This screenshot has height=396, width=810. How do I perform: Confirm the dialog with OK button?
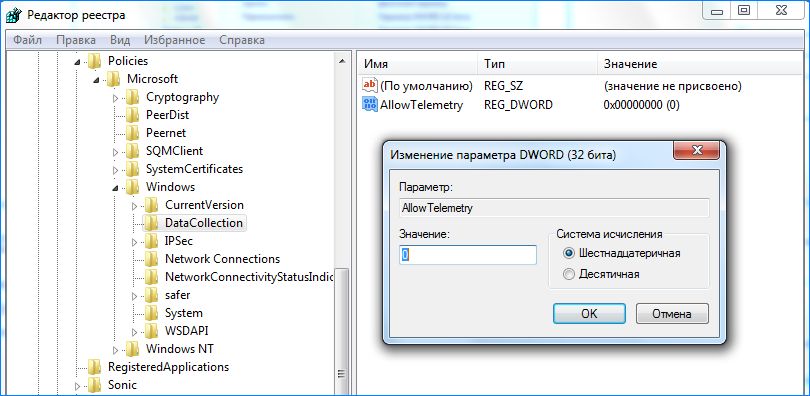(x=589, y=313)
